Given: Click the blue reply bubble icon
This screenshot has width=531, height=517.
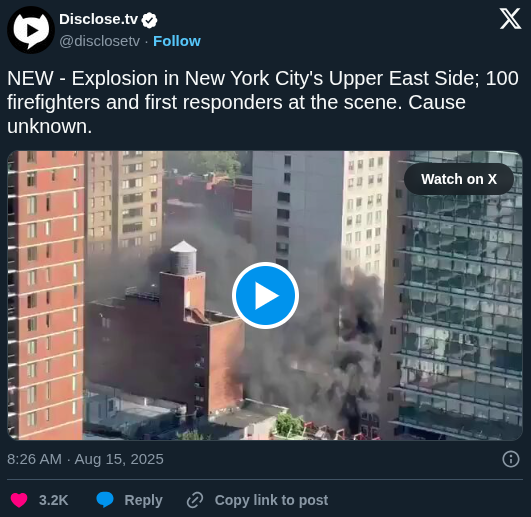Looking at the screenshot, I should point(105,500).
